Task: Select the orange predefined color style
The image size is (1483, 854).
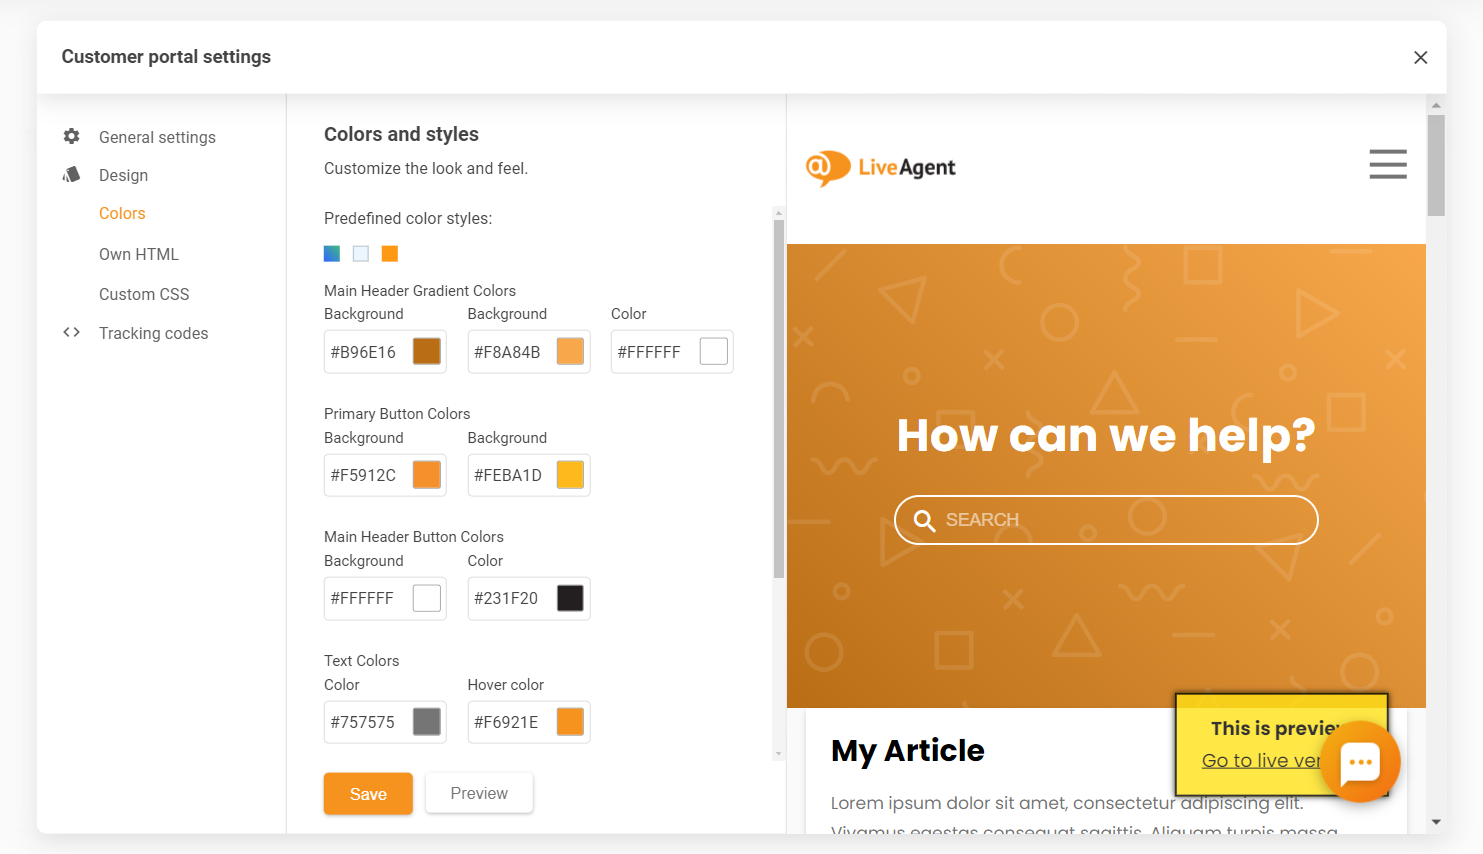Action: click(x=390, y=254)
